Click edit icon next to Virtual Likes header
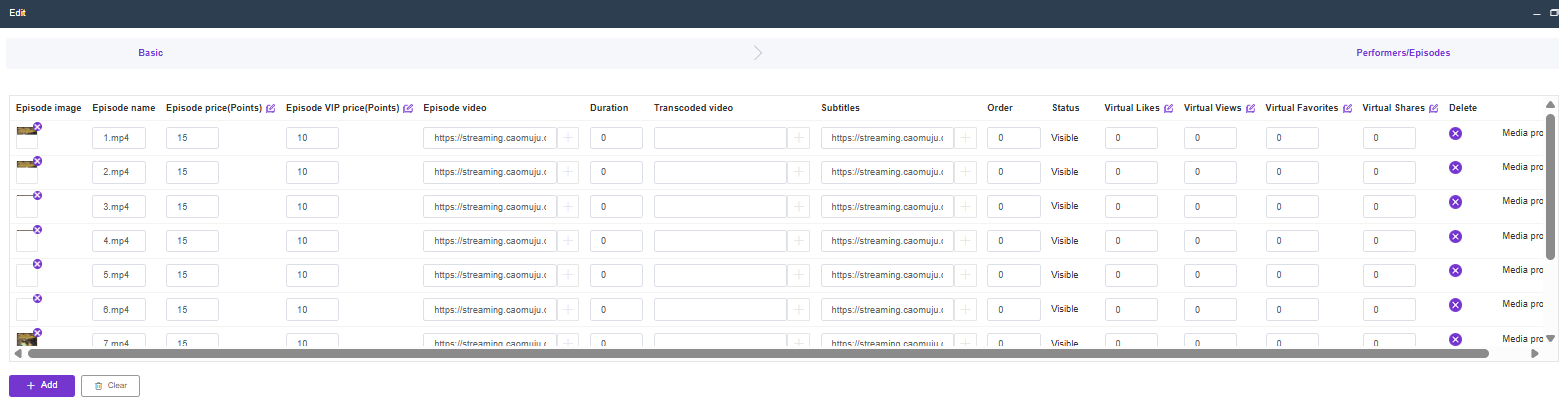Screen dimensions: 1559x414 tap(1169, 108)
